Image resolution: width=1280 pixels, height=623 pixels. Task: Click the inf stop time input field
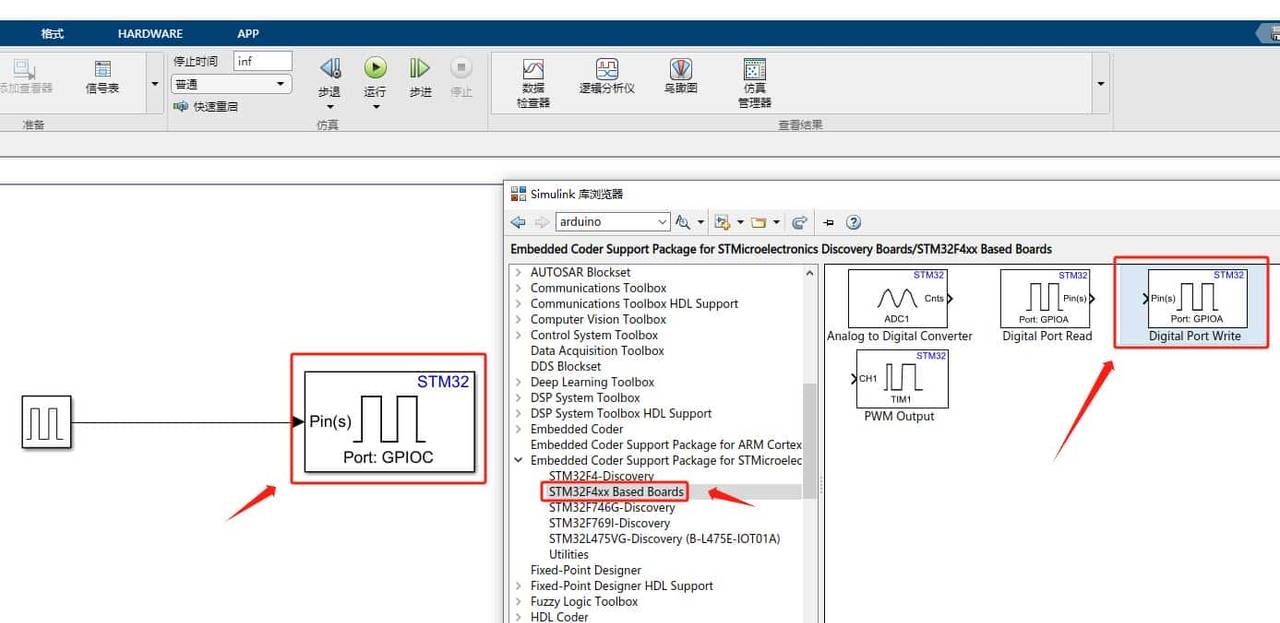coord(262,60)
